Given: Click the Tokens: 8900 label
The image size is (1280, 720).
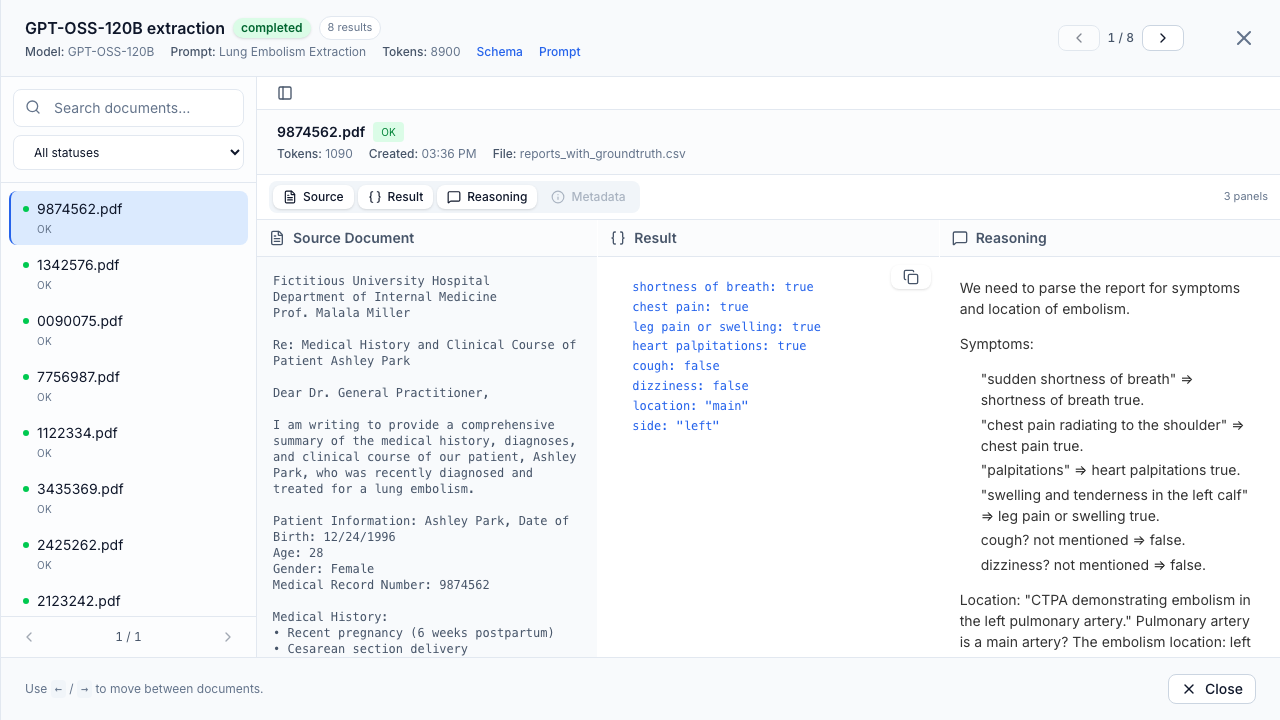Looking at the screenshot, I should pos(421,52).
